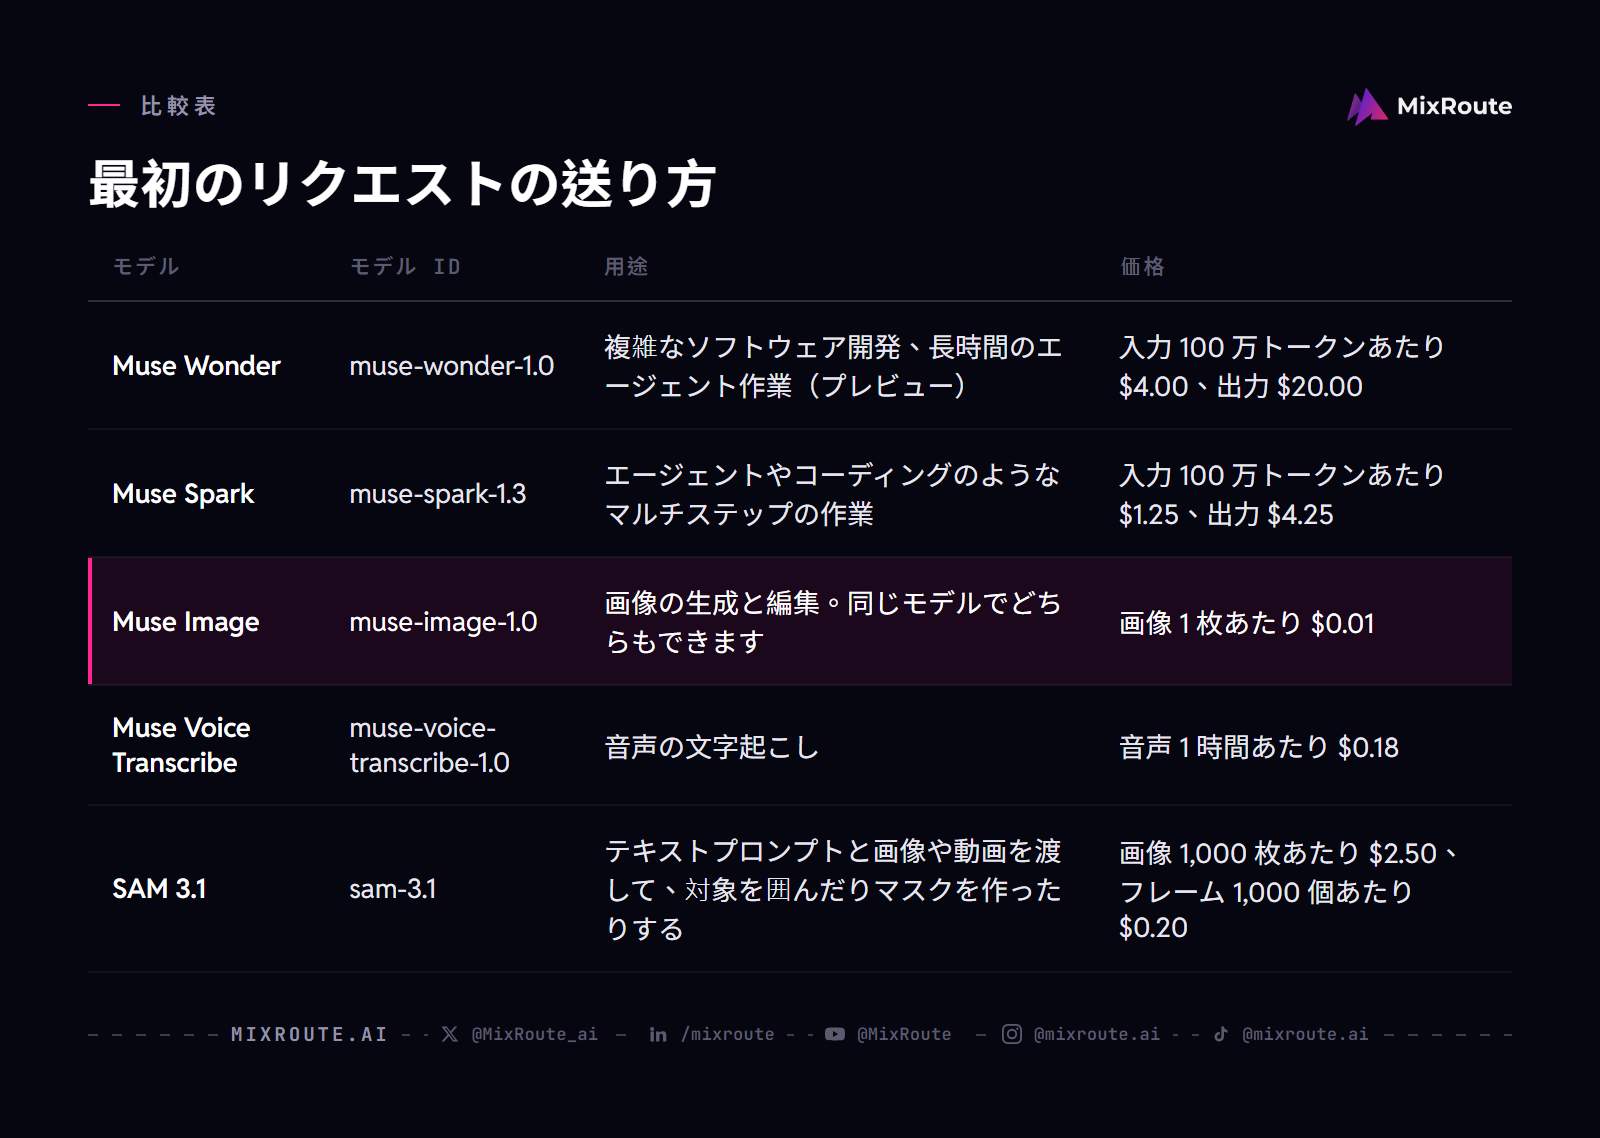Open the @mixroute.ai Instagram handle
The width and height of the screenshot is (1600, 1138).
[1097, 1034]
